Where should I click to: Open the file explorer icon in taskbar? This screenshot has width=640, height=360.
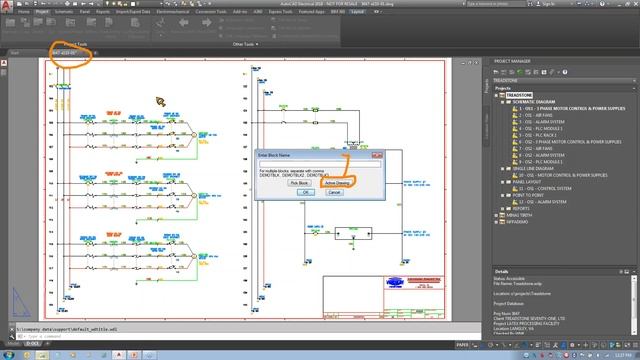click(42, 355)
